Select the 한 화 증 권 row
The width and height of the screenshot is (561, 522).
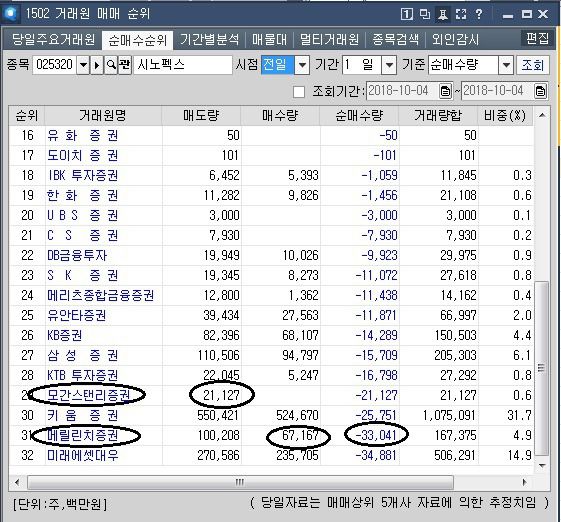271,196
